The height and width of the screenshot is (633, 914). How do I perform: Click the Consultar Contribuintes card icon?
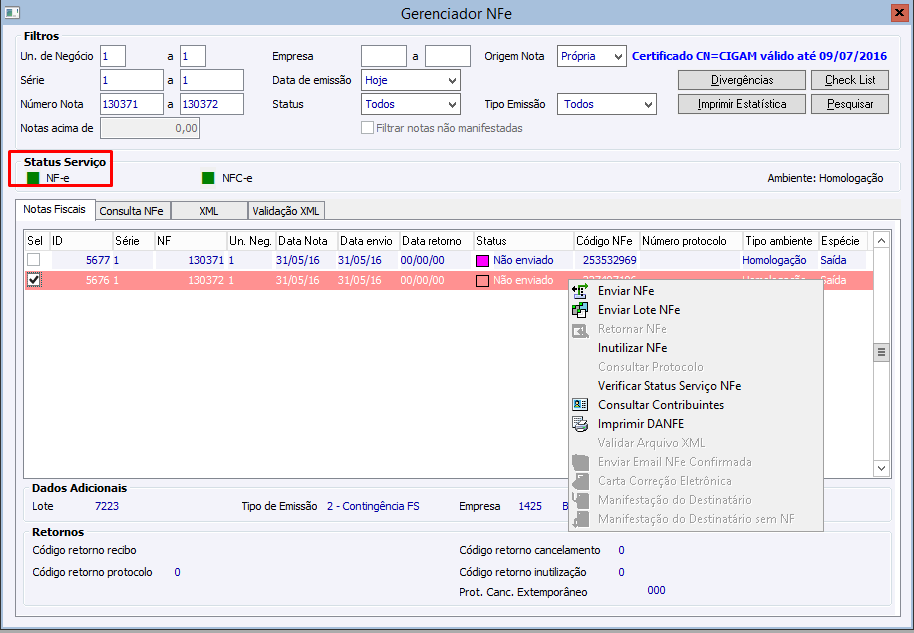[580, 405]
